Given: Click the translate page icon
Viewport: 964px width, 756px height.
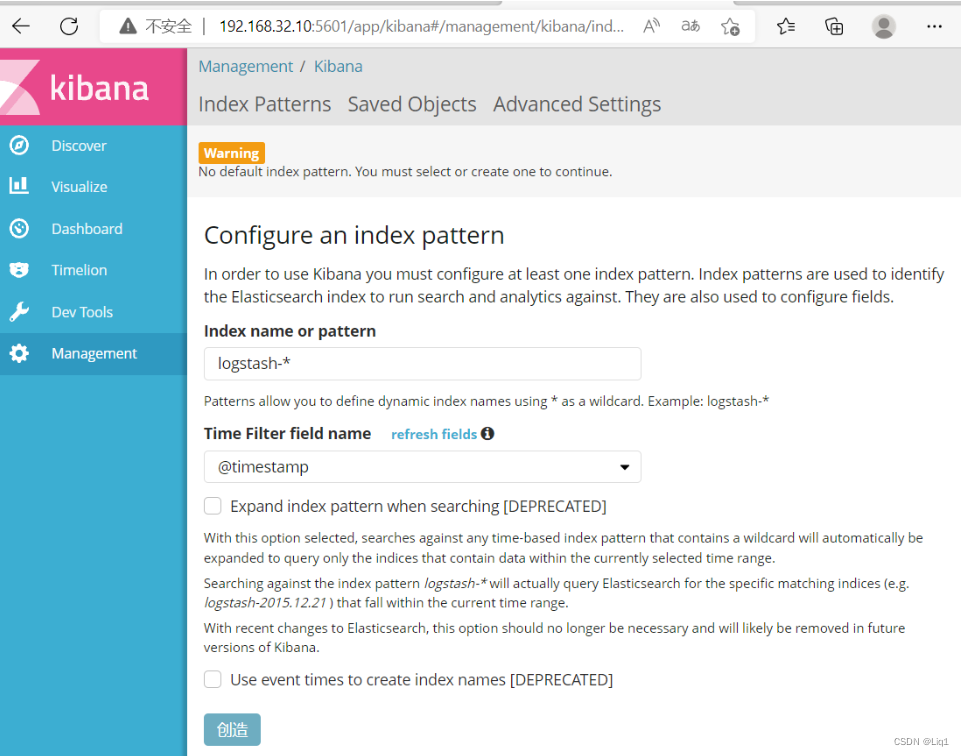Looking at the screenshot, I should click(690, 26).
